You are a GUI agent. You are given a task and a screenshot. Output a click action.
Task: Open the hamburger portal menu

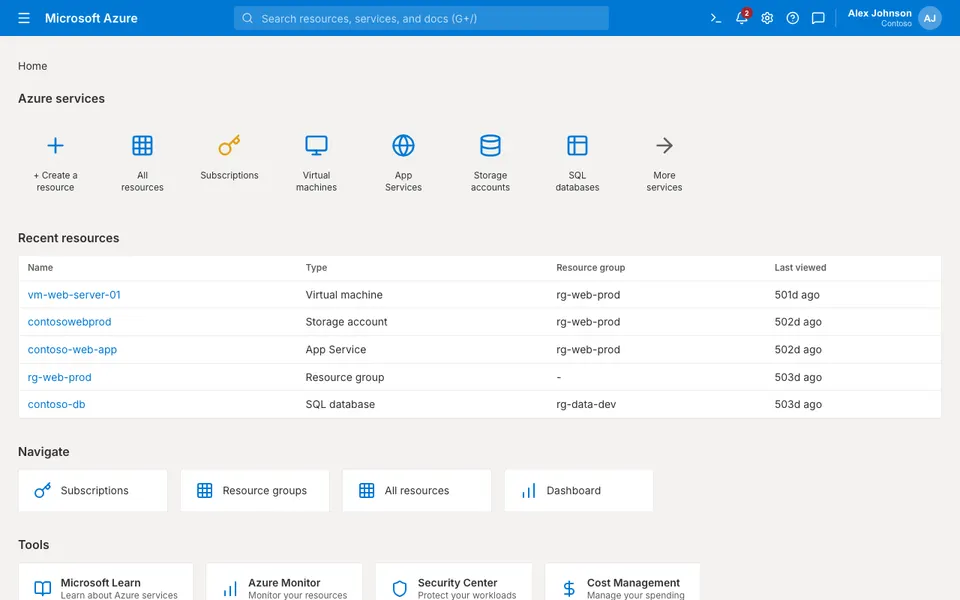[x=24, y=18]
